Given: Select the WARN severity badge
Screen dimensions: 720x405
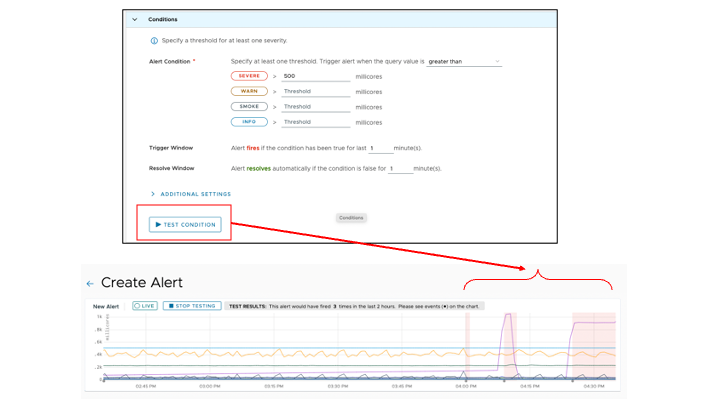Looking at the screenshot, I should pyautogui.click(x=249, y=91).
